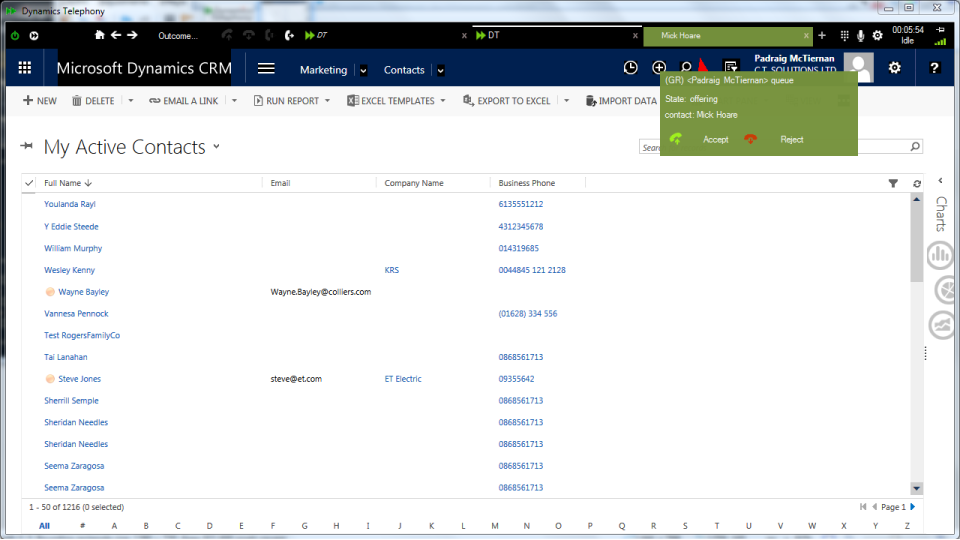The width and height of the screenshot is (960, 540).
Task: Click the answer call phone icon
Action: point(227,36)
